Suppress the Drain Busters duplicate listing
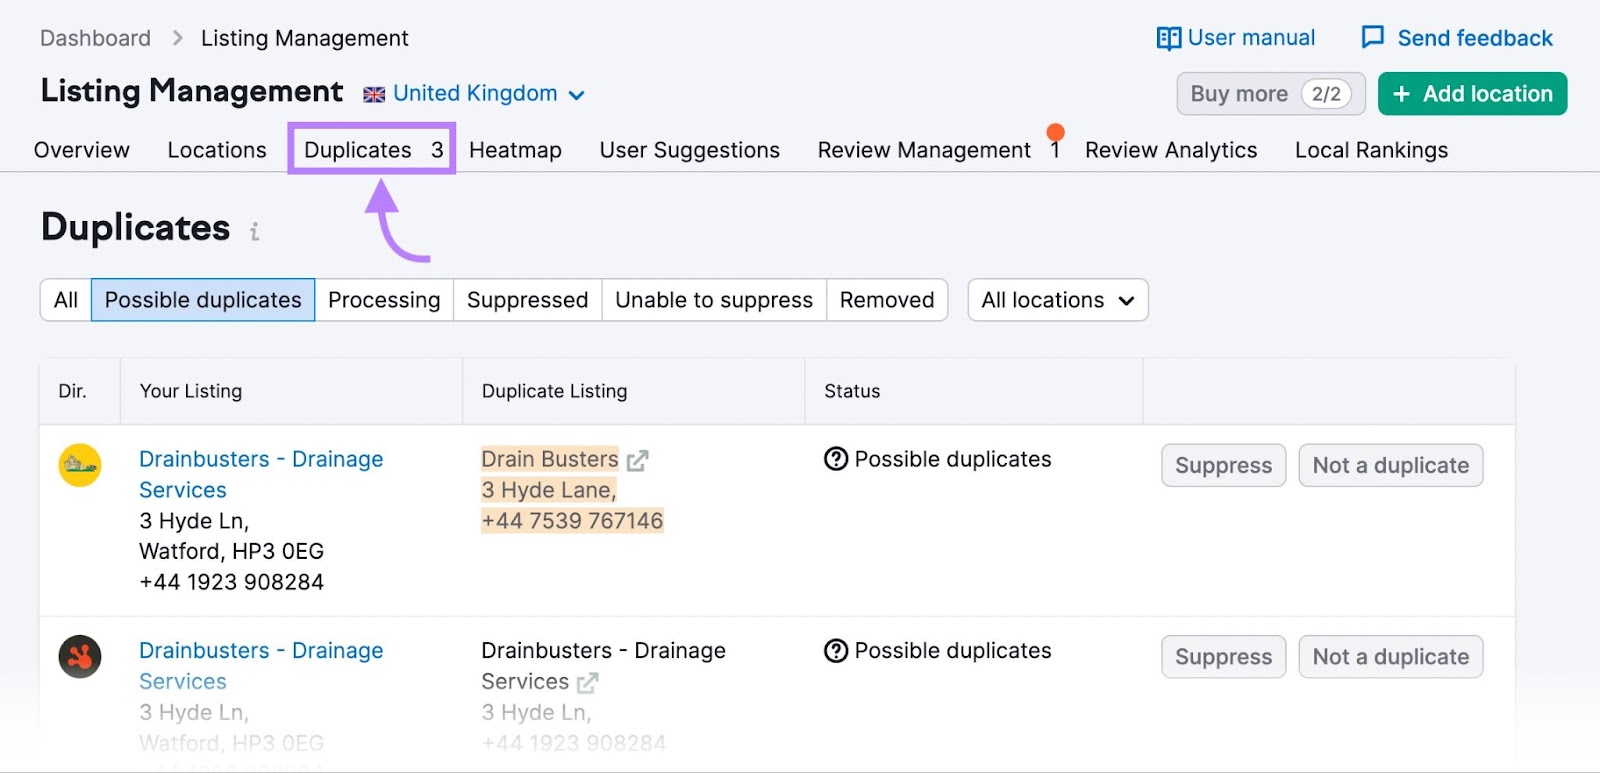Image resolution: width=1600 pixels, height=773 pixels. tap(1223, 466)
